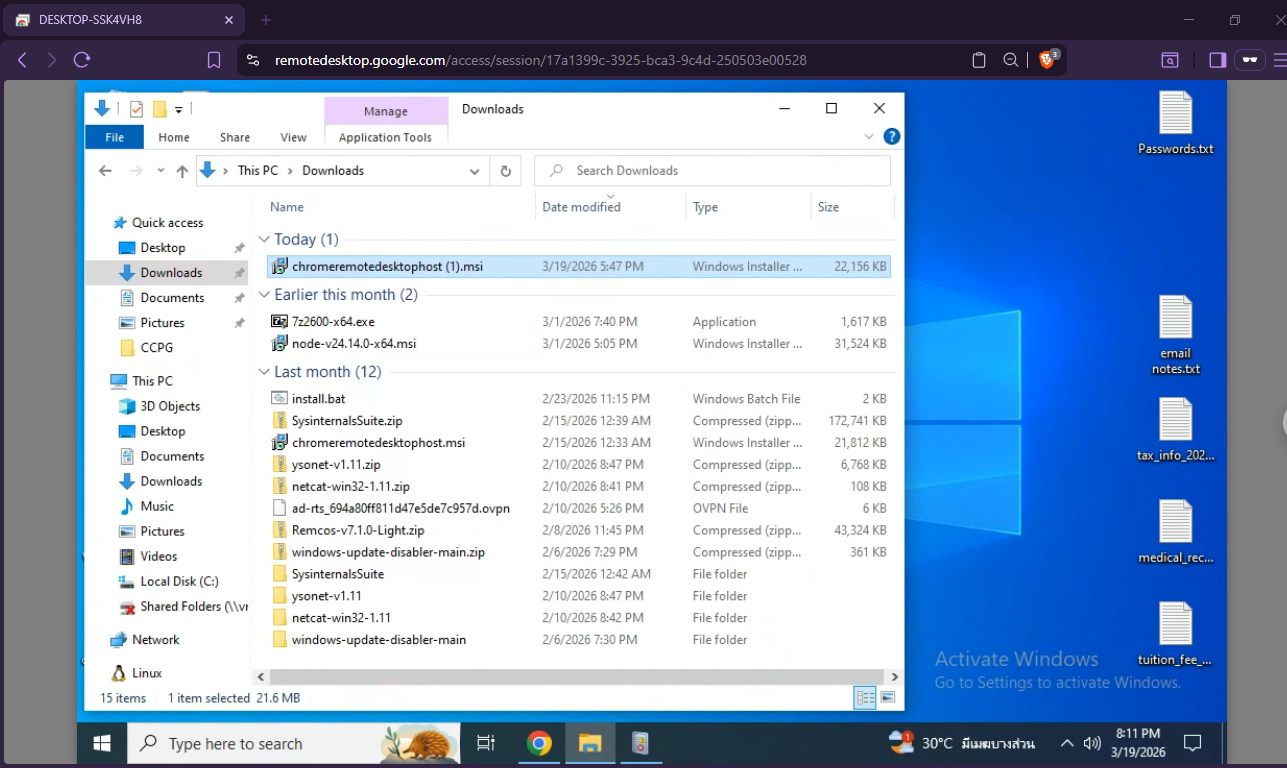Screen dimensions: 1287x768
Task: Collapse the Earlier this month group
Action: [265, 295]
